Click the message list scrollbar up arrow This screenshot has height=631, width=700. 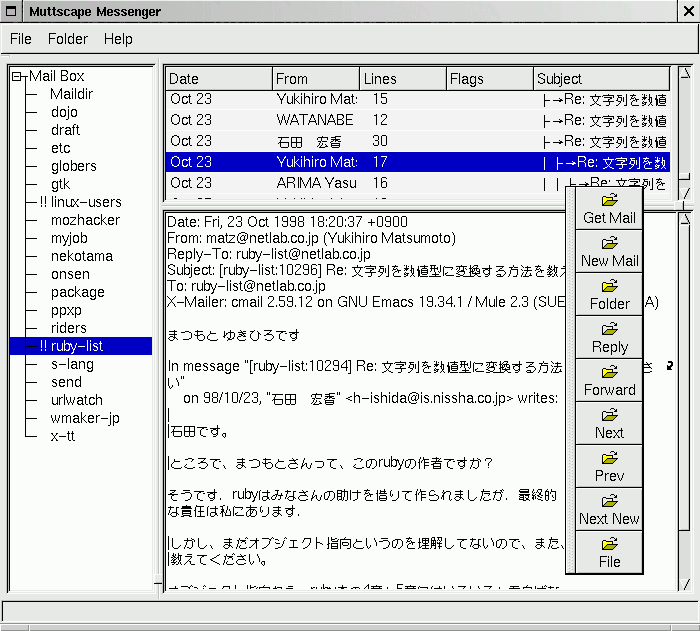685,73
